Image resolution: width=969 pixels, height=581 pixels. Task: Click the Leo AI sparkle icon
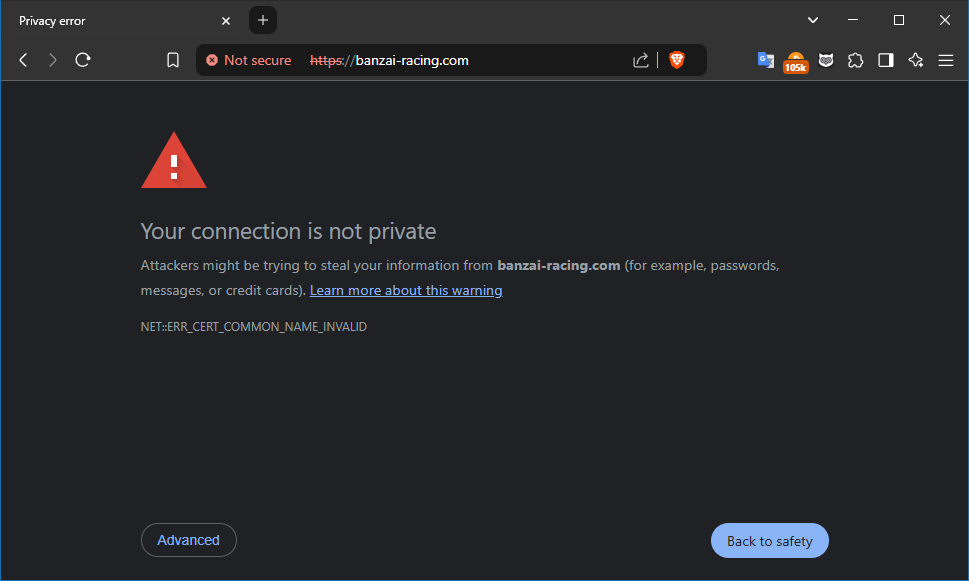(915, 60)
